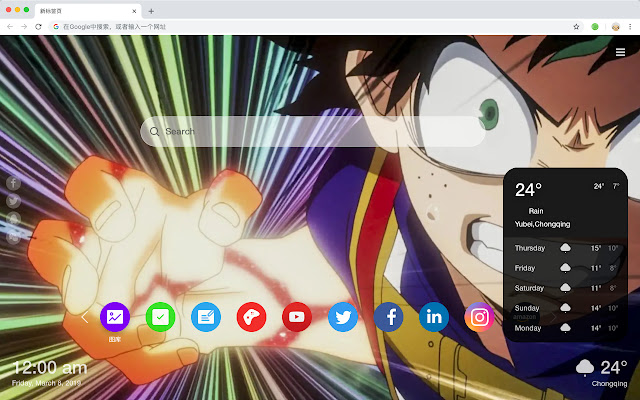The width and height of the screenshot is (640, 400).
Task: Click the Rain condition label
Action: point(536,211)
